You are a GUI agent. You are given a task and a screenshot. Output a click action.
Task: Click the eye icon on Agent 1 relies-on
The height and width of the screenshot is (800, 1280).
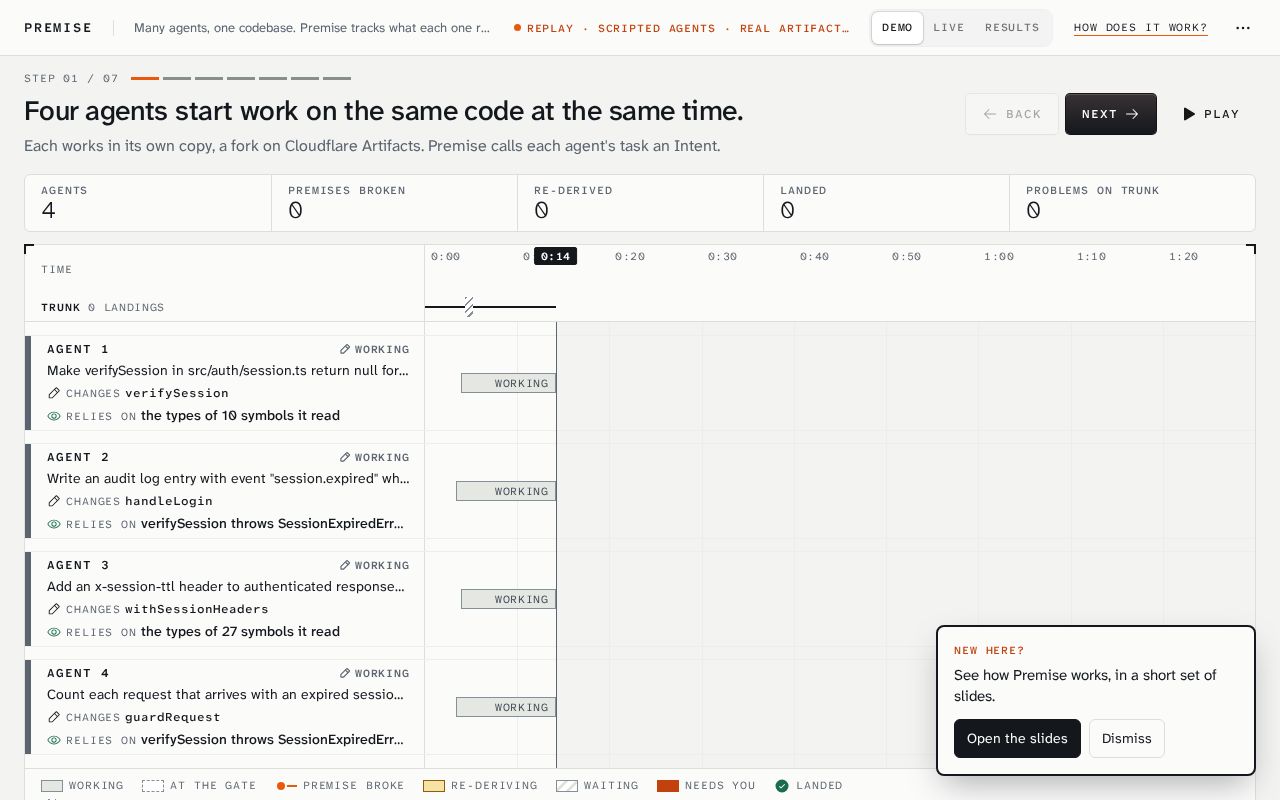click(54, 416)
